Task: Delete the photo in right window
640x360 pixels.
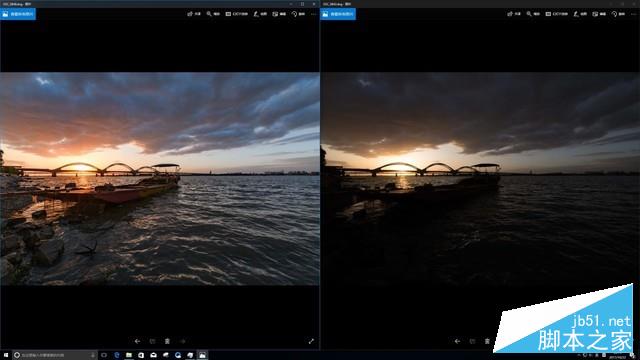Action: tap(487, 341)
